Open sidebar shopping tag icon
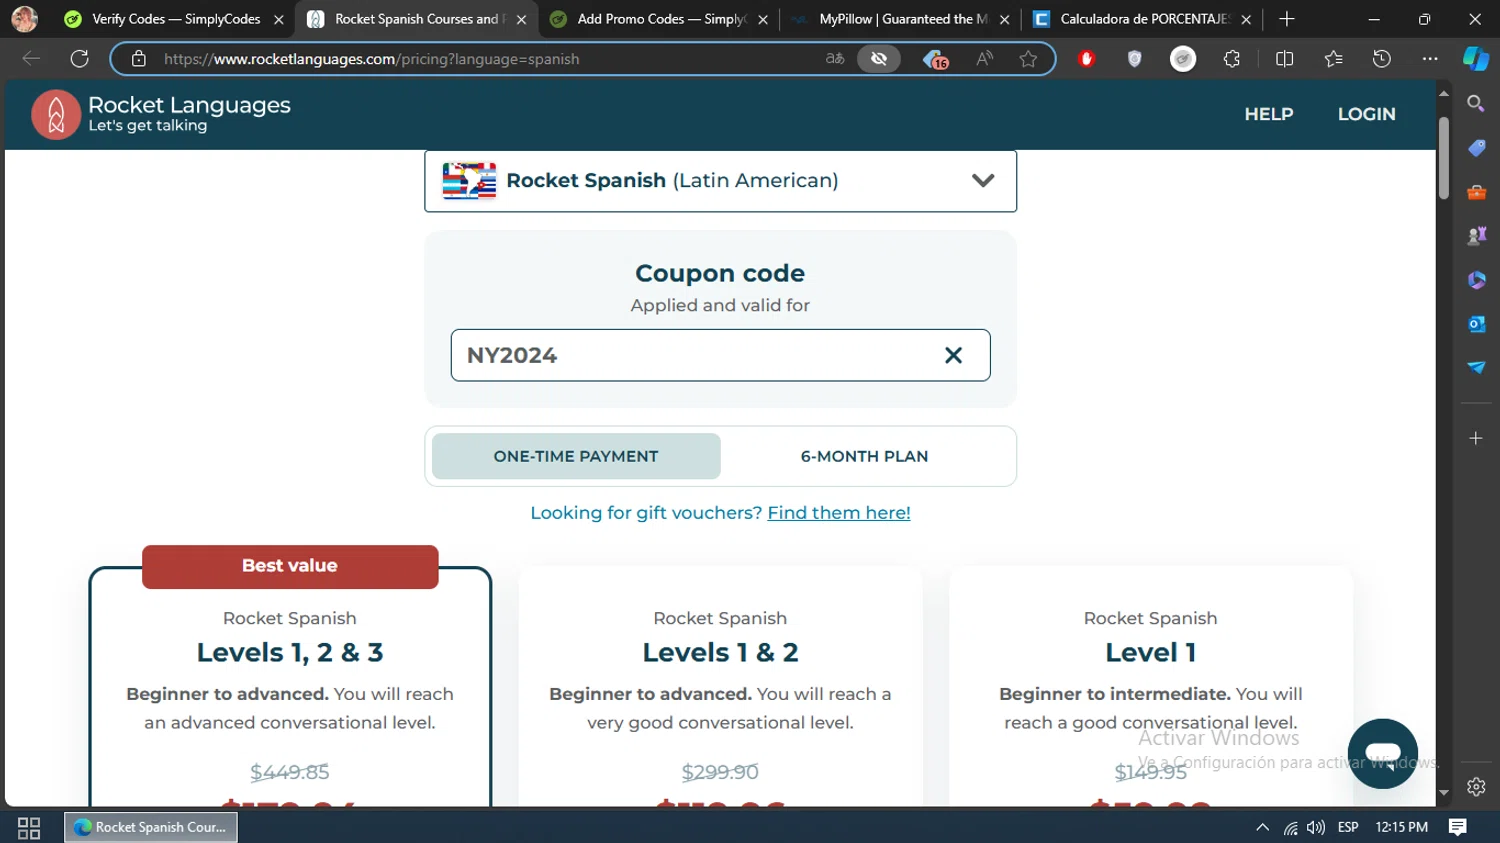The width and height of the screenshot is (1500, 843). (x=1476, y=148)
